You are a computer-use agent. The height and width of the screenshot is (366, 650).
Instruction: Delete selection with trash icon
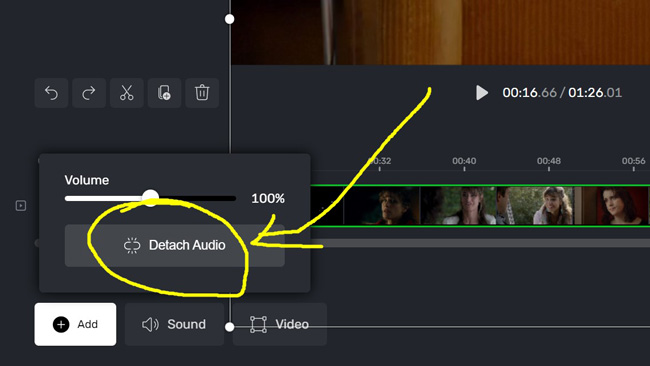[202, 93]
